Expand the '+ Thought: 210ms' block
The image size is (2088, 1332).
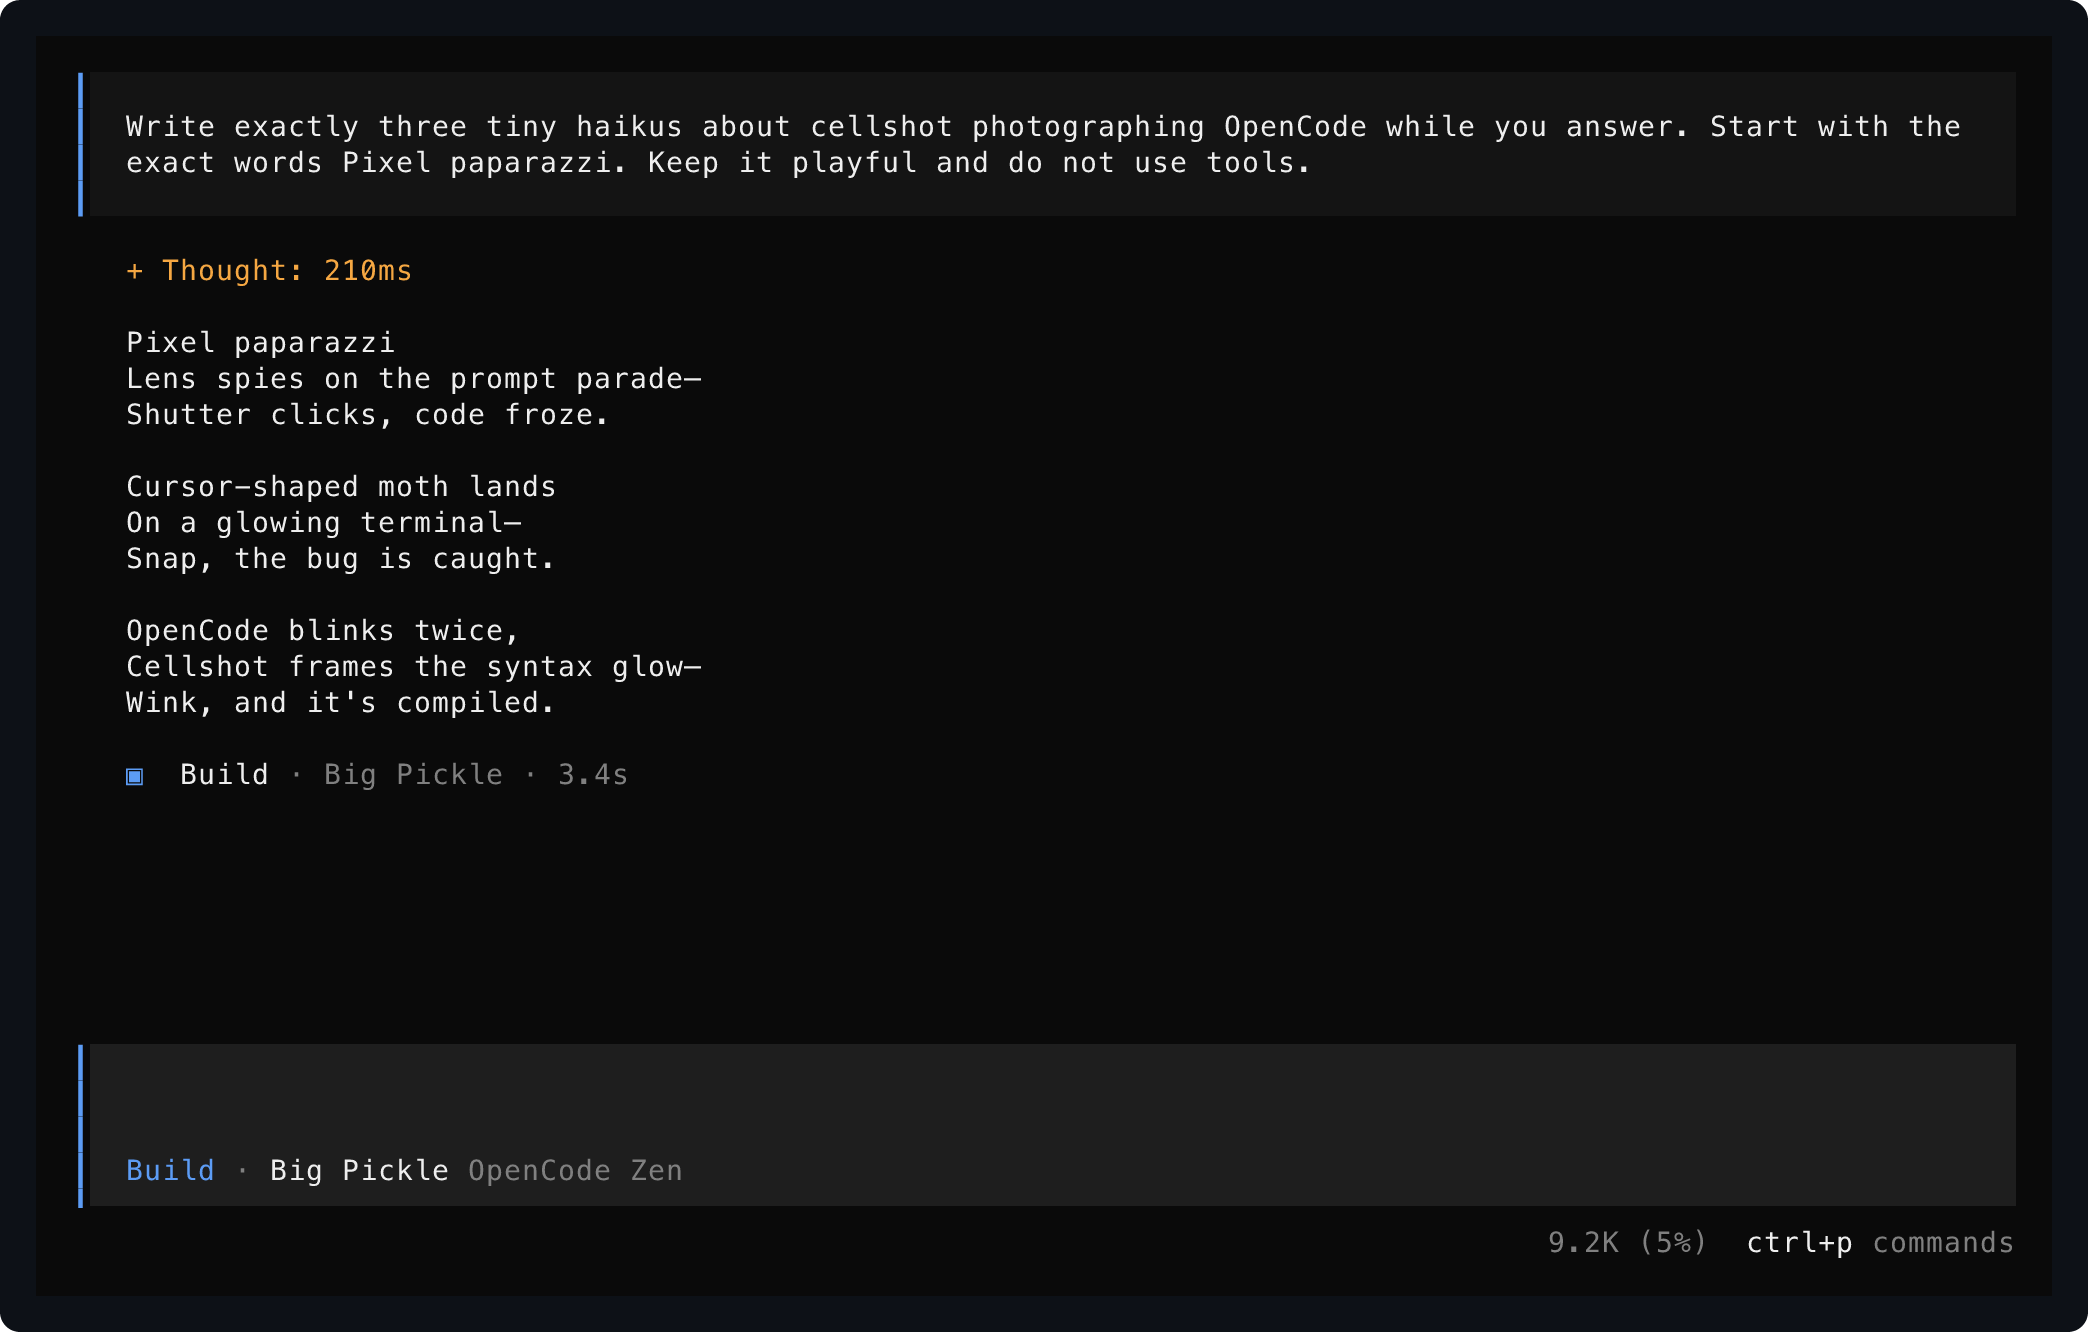[269, 271]
